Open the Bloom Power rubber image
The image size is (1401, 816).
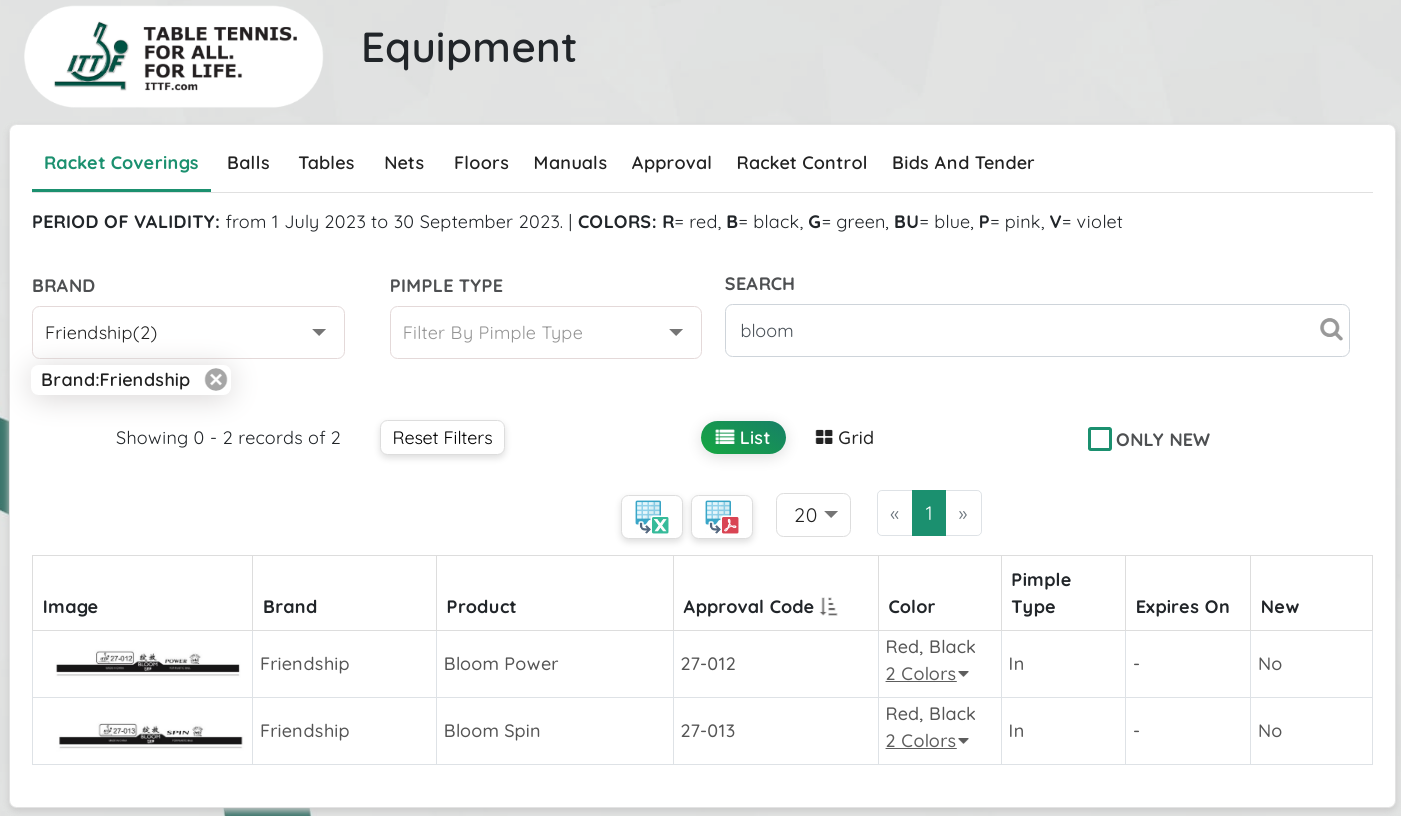coord(148,663)
